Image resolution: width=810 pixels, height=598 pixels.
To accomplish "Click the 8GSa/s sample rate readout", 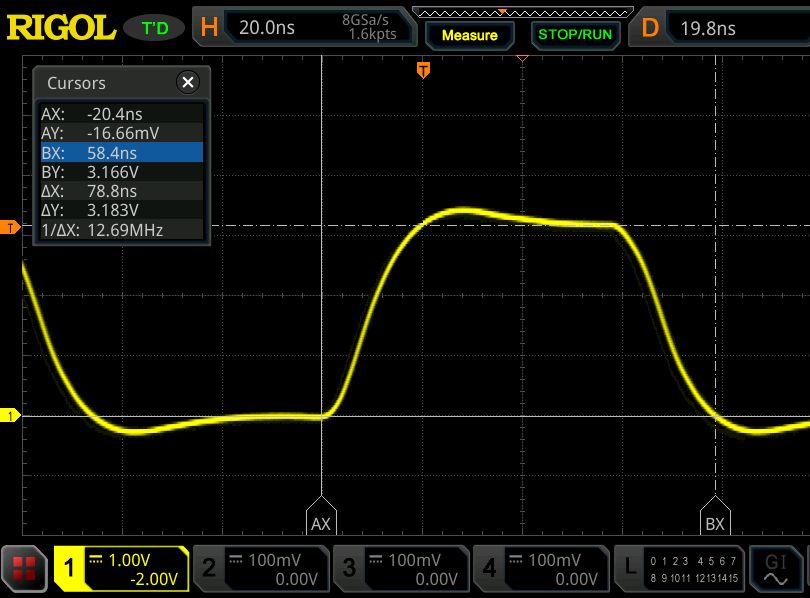I will click(x=365, y=20).
